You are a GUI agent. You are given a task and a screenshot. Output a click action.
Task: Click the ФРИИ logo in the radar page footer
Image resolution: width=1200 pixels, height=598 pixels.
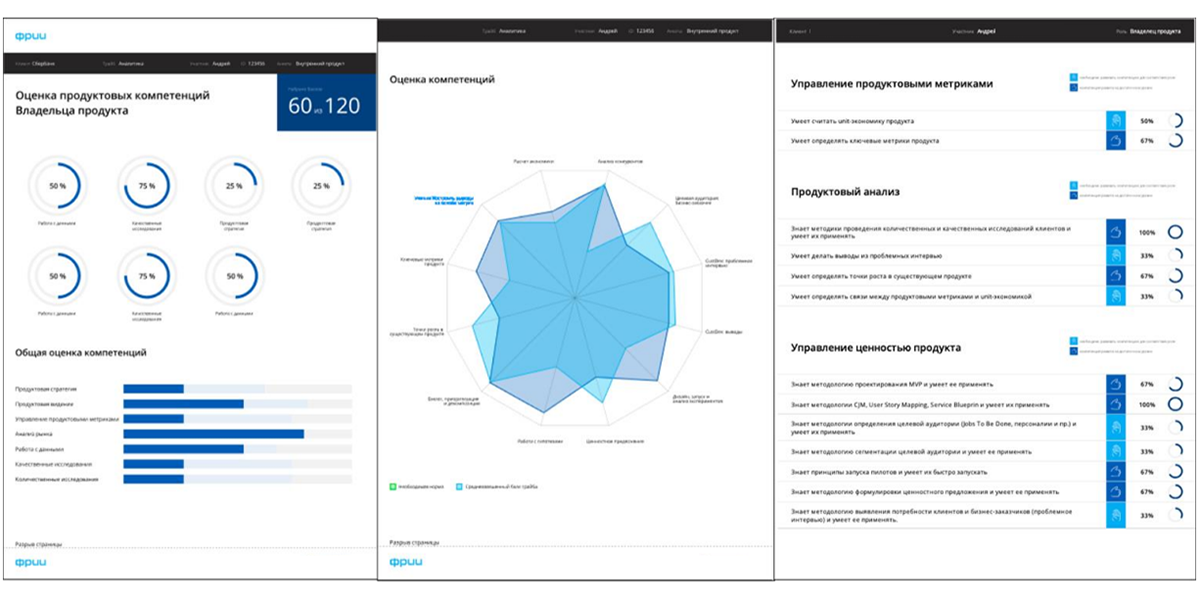tap(405, 562)
